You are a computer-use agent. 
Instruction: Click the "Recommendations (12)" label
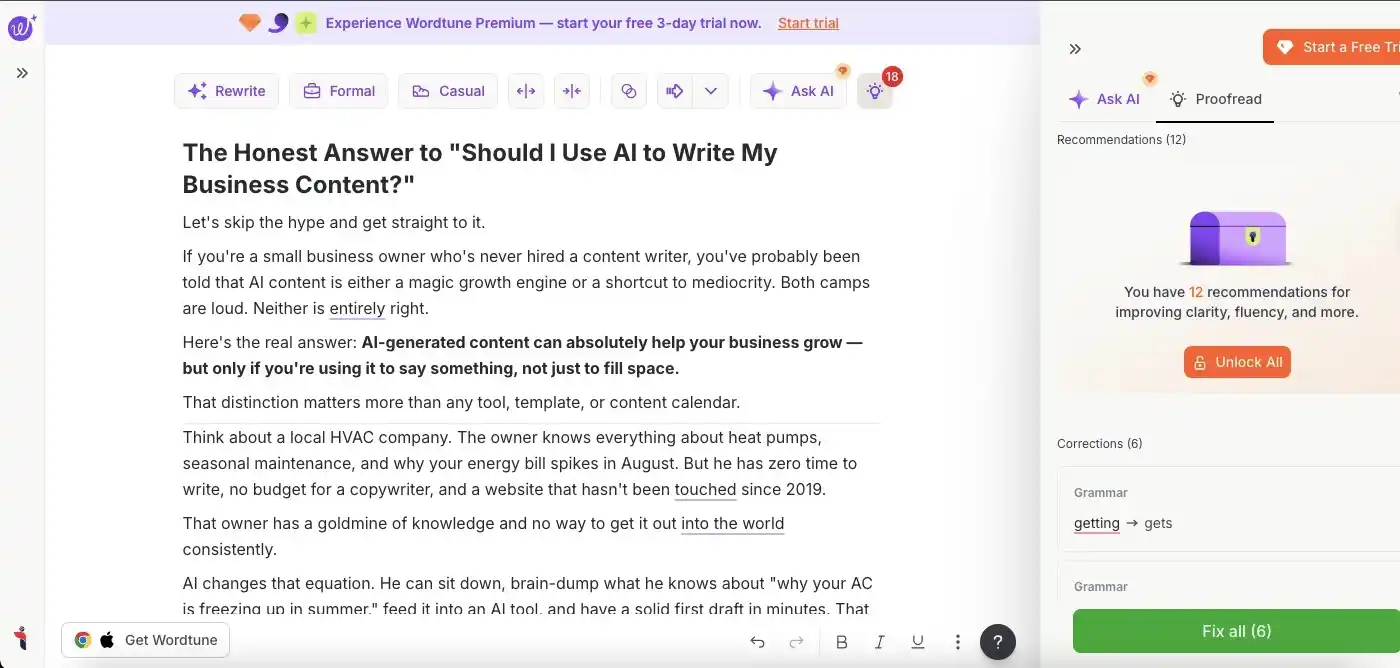(1121, 140)
